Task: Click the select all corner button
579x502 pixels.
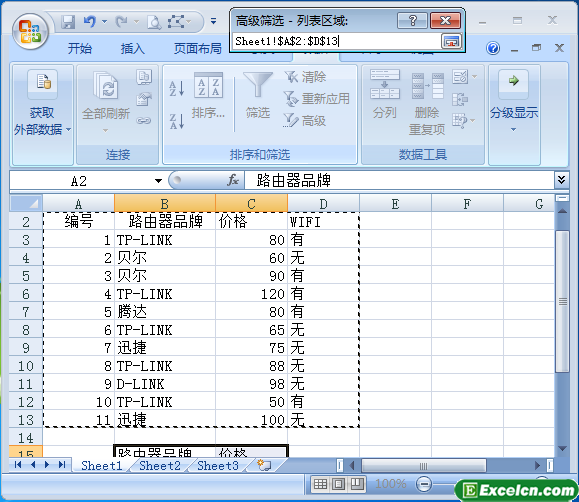Action: coord(26,204)
